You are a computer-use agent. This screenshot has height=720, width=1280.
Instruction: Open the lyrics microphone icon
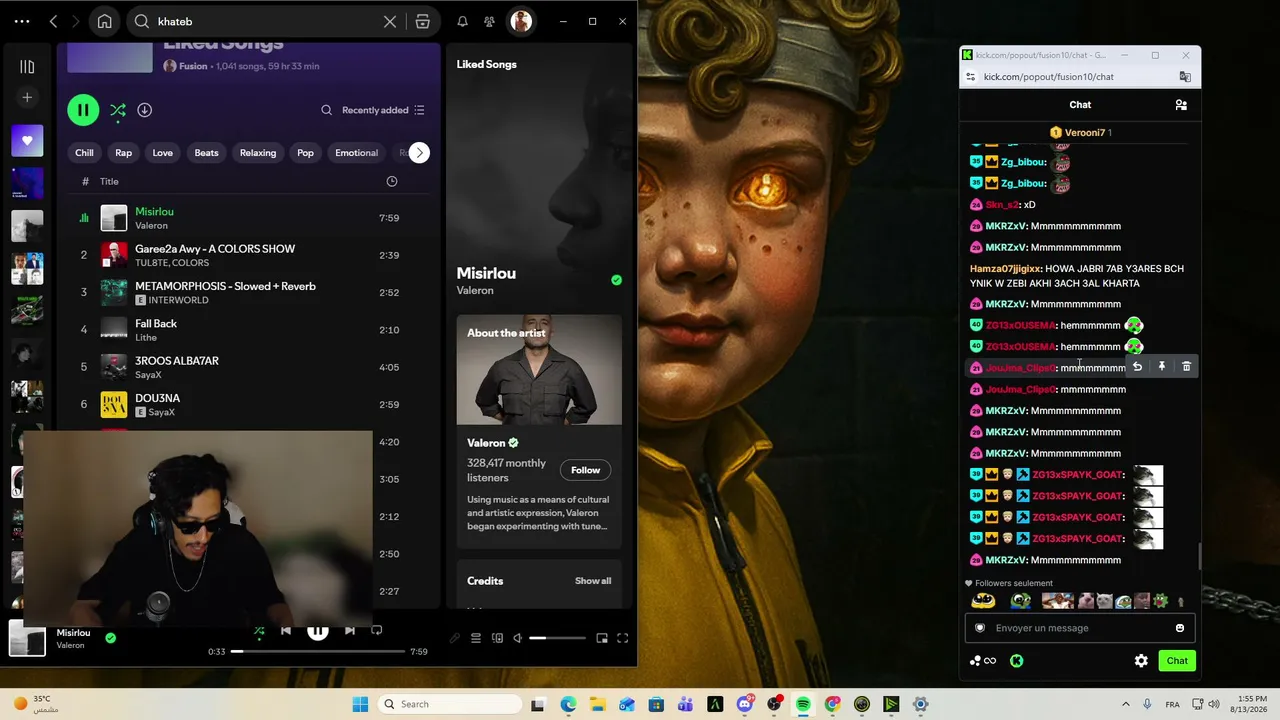pyautogui.click(x=455, y=638)
